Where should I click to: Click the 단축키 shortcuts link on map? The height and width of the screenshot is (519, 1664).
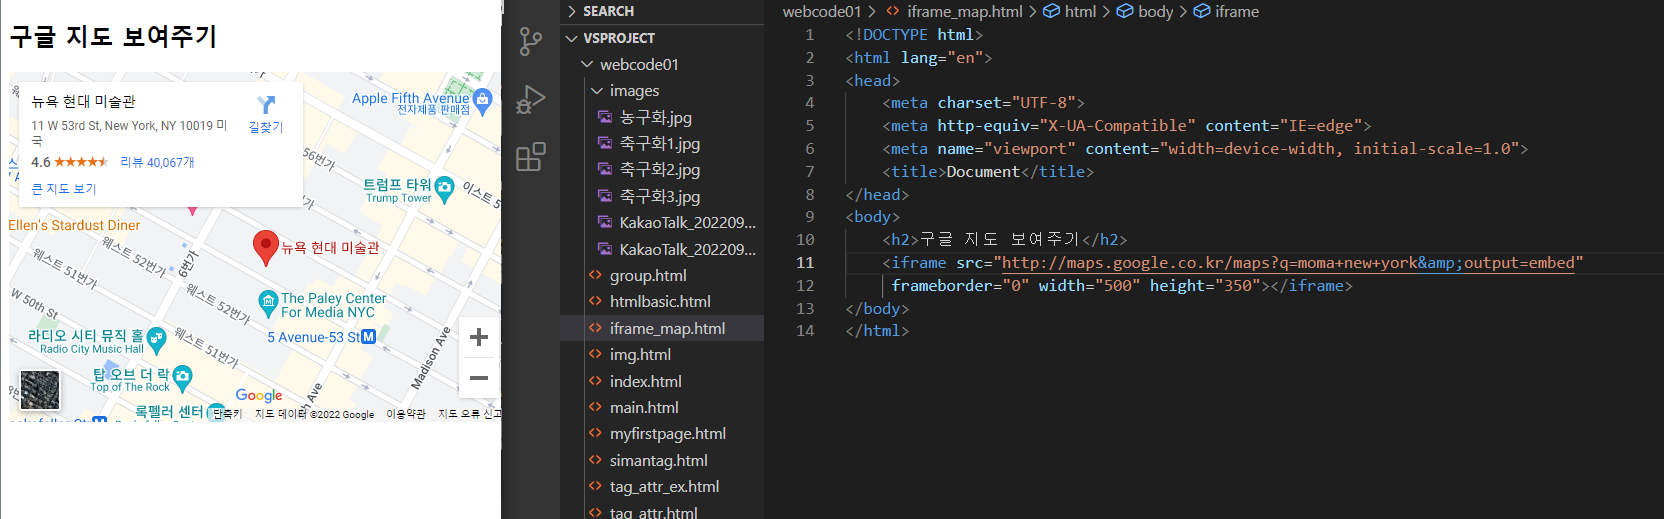(x=227, y=414)
